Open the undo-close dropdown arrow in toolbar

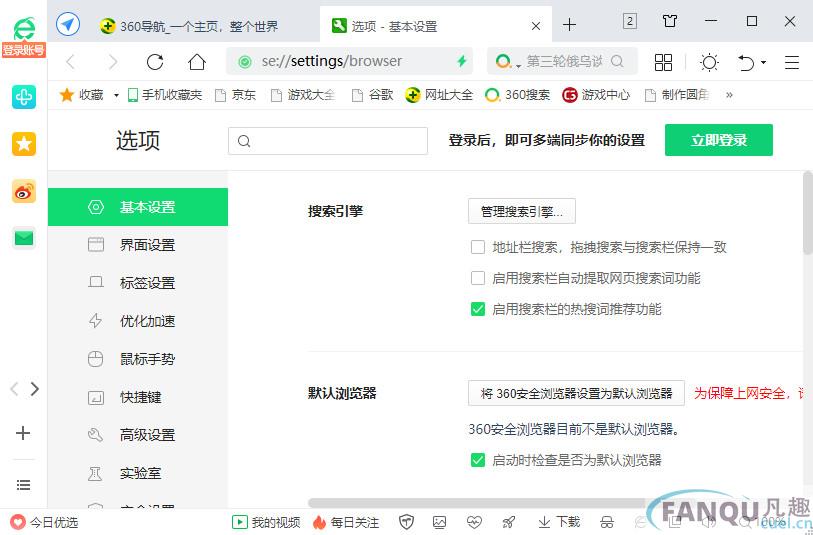coord(764,62)
